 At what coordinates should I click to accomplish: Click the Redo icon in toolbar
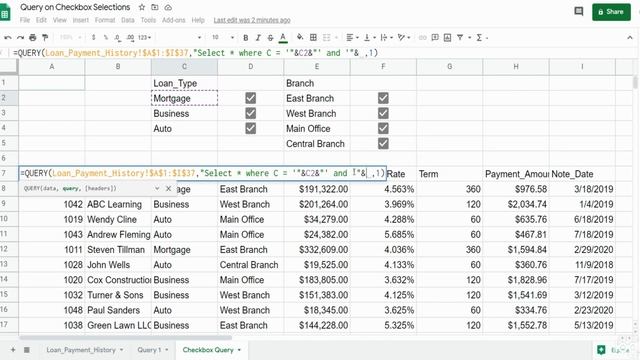(x=20, y=38)
